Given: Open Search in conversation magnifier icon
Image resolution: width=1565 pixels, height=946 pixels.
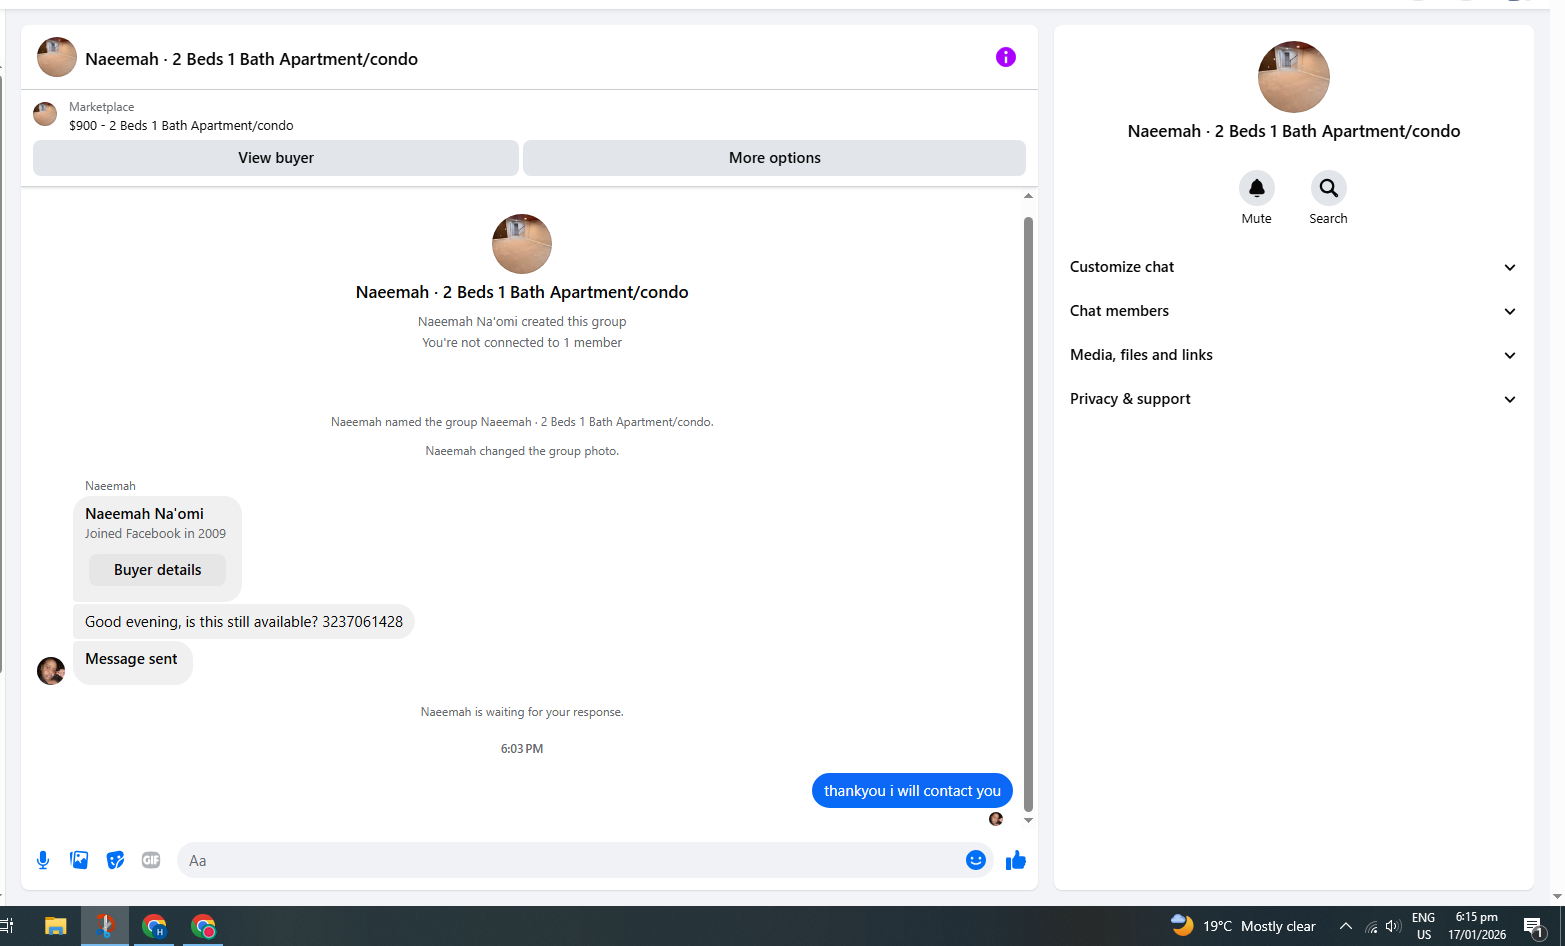Looking at the screenshot, I should 1329,188.
